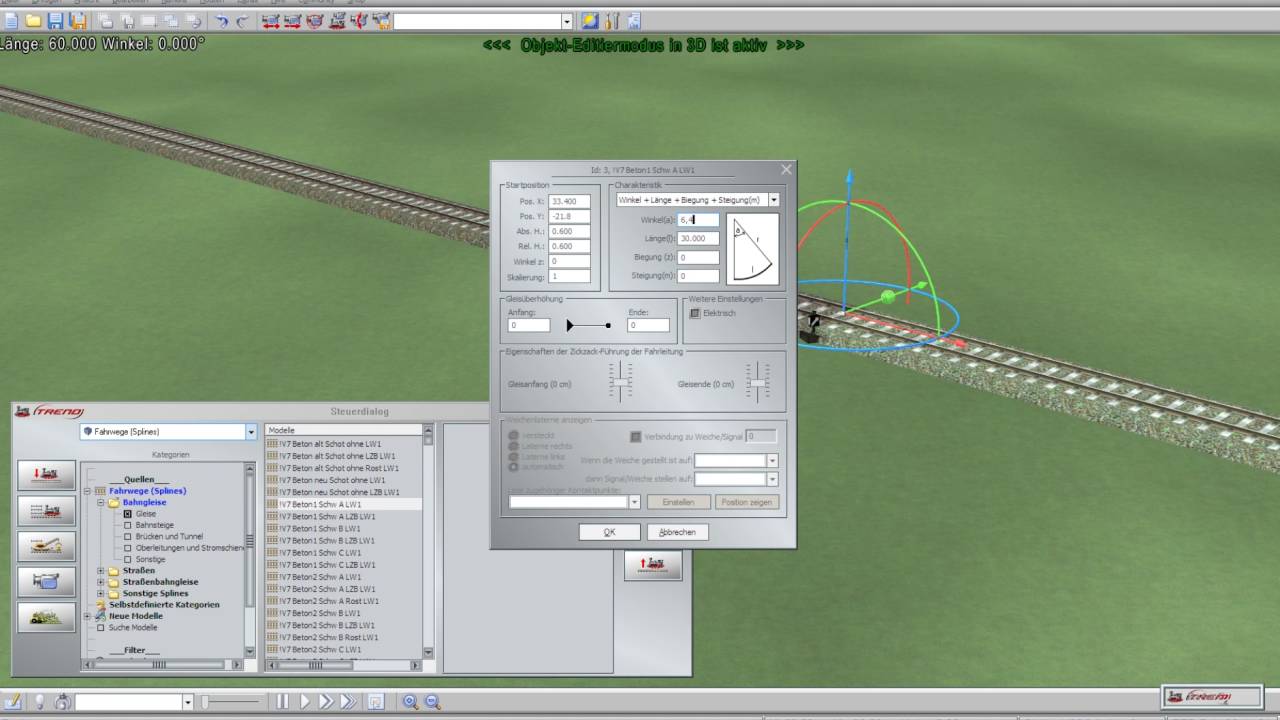This screenshot has height=720, width=1280.
Task: Open the dropdown in the bottom toolbar
Action: click(187, 702)
